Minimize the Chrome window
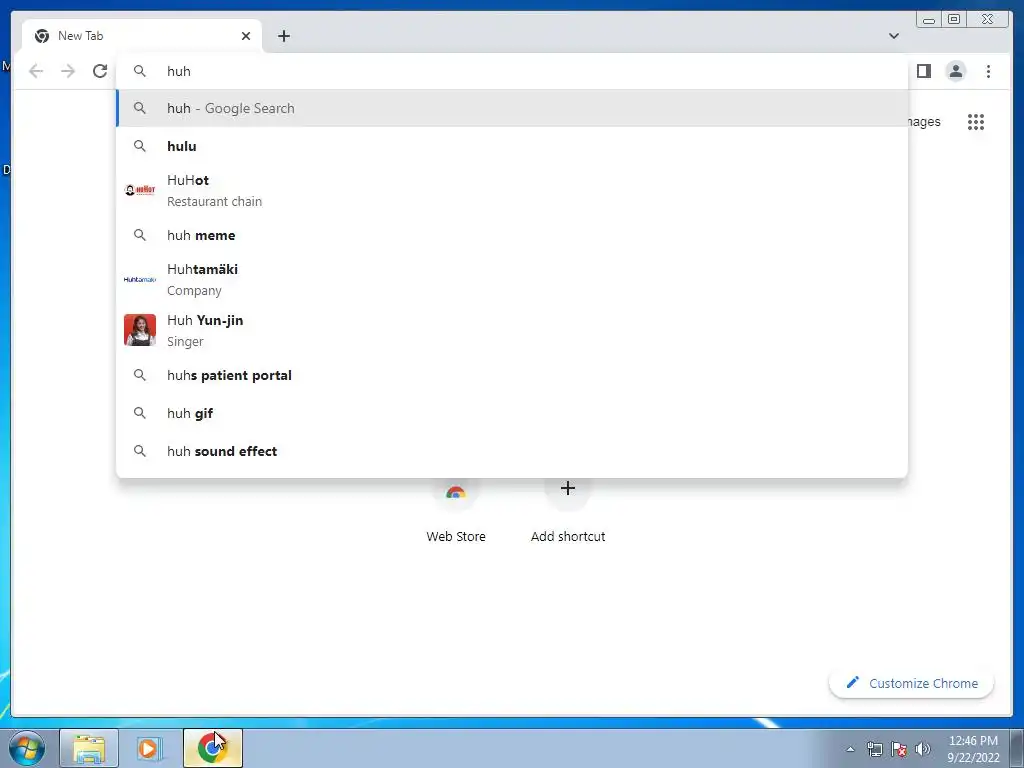 point(929,19)
